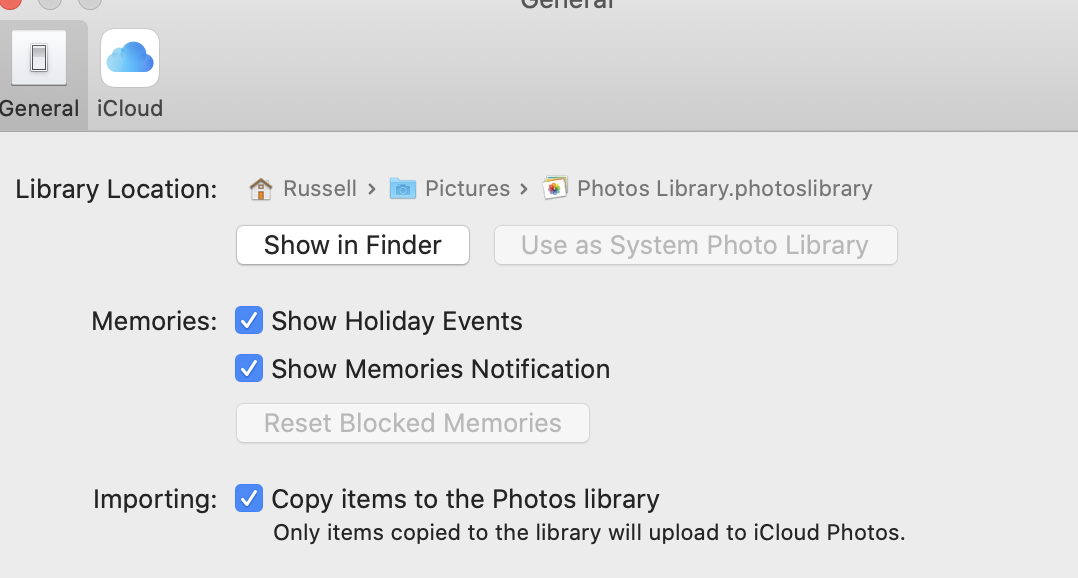Screen dimensions: 1078x578
Task: Select the General tab label
Action: [40, 108]
